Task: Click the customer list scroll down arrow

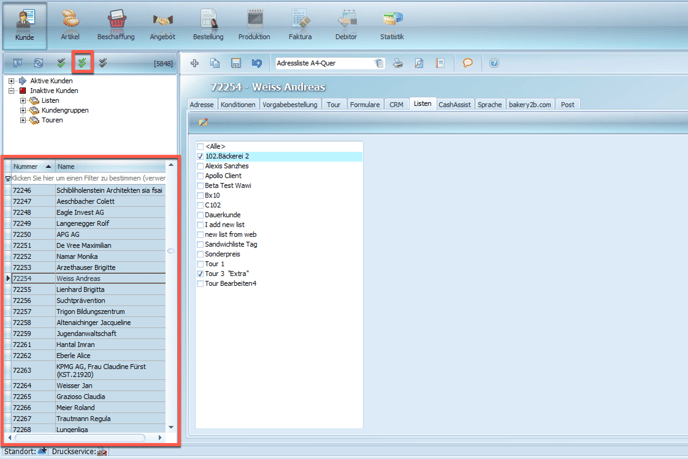Action: point(171,427)
